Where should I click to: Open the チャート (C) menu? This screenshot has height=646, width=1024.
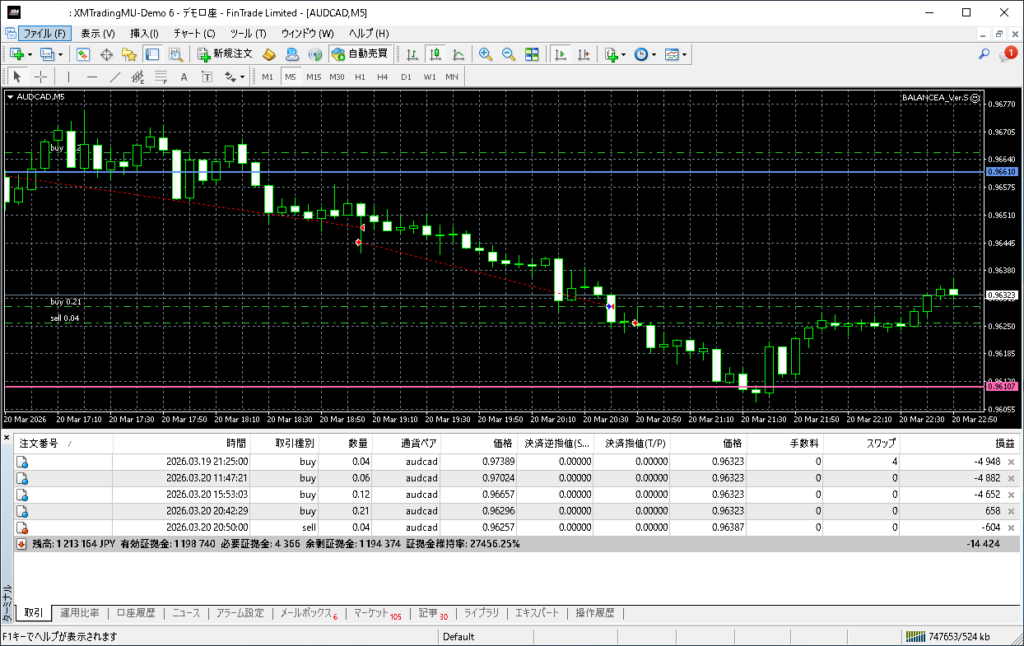[194, 33]
